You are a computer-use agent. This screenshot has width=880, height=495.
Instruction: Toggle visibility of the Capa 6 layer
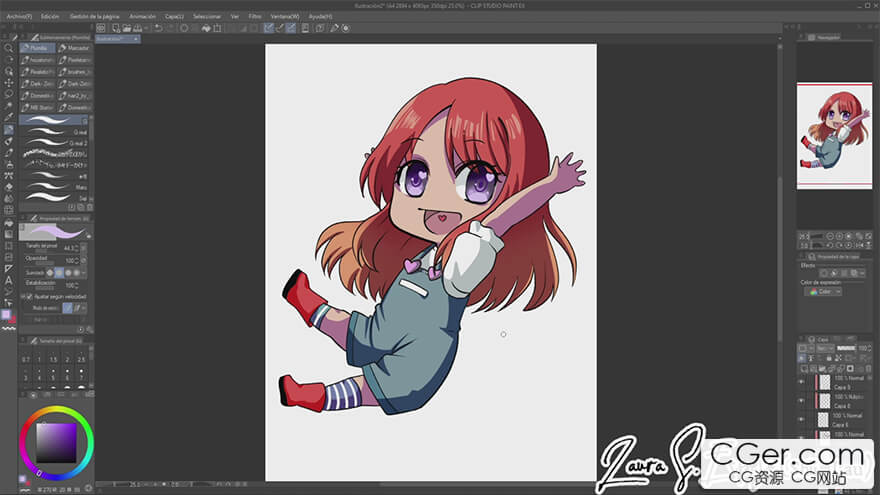pyautogui.click(x=801, y=419)
